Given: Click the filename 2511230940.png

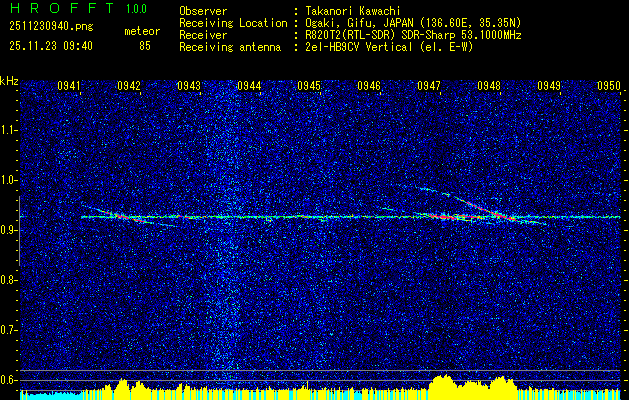Looking at the screenshot, I should (51, 27).
